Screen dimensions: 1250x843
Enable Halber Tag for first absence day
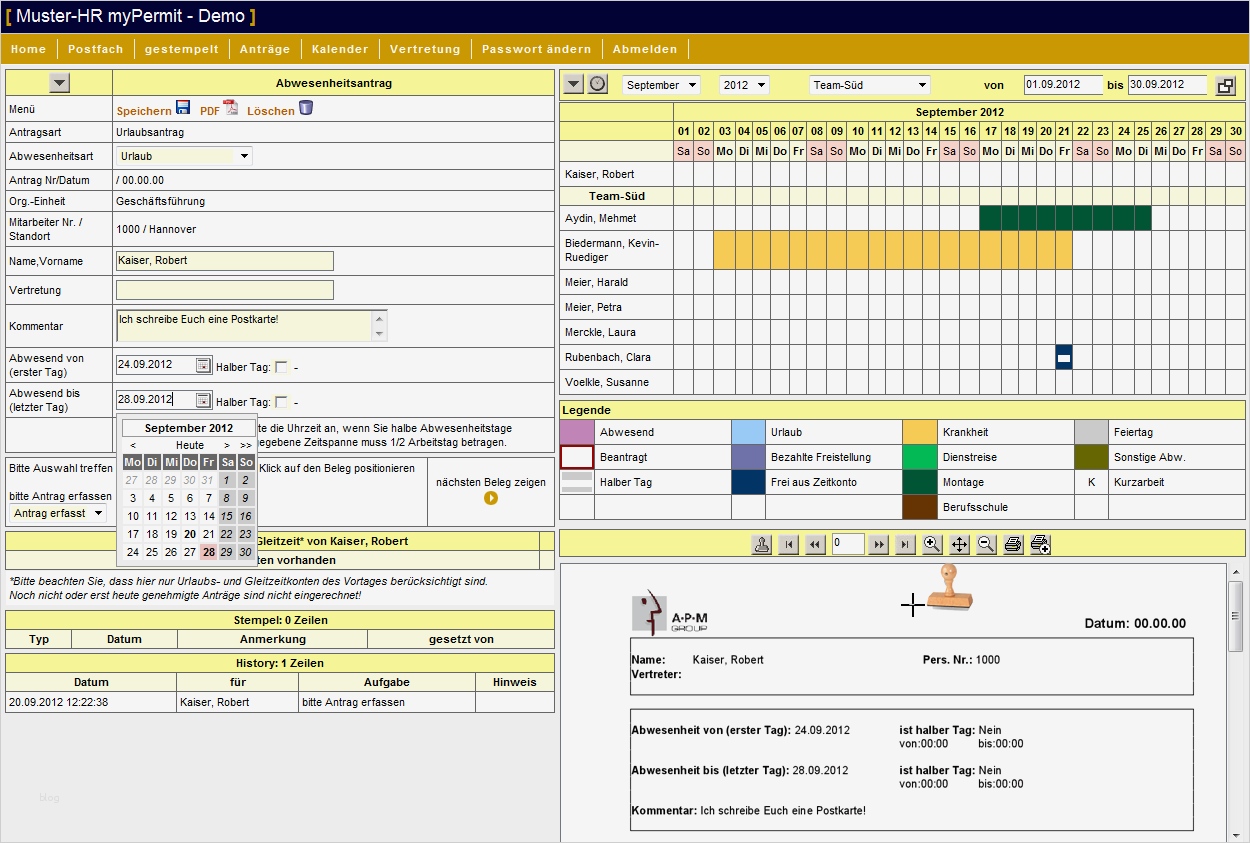click(281, 367)
